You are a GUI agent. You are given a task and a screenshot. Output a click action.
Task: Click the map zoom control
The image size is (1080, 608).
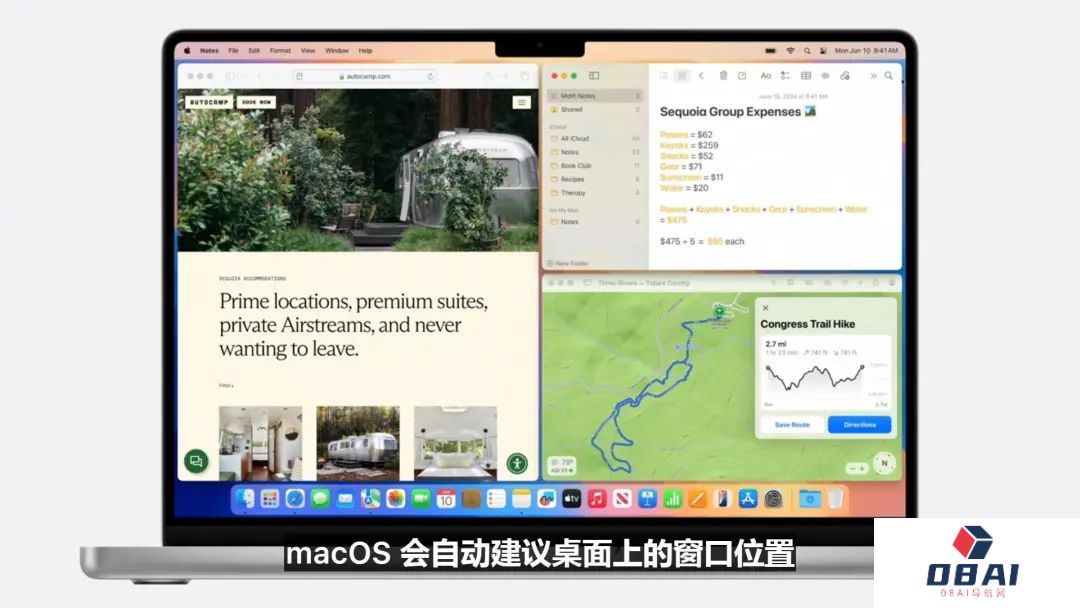(856, 468)
